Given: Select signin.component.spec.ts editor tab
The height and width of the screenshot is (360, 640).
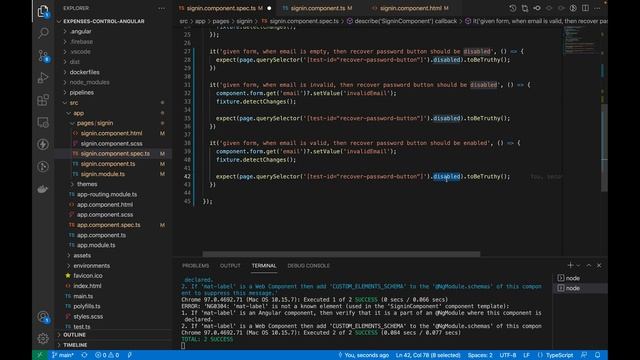Looking at the screenshot, I should (x=224, y=8).
